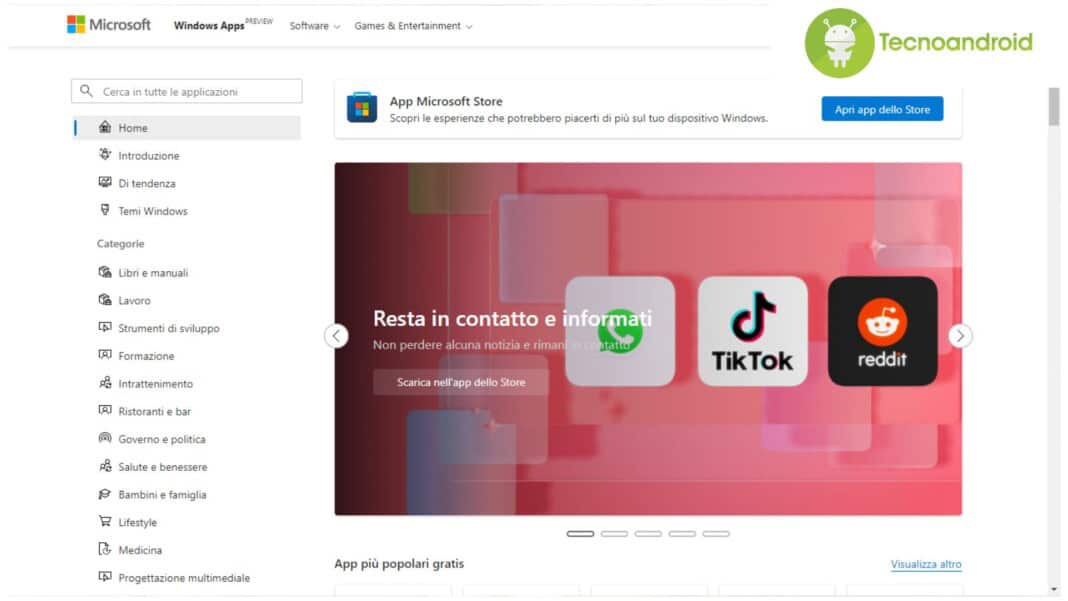Click the App più popolari gratis heading
Viewport: 1068px width, 601px height.
(x=399, y=564)
